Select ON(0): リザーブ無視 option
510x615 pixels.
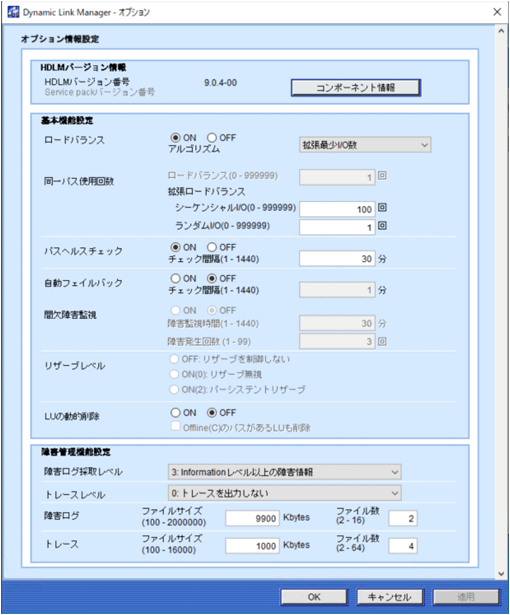pos(174,374)
